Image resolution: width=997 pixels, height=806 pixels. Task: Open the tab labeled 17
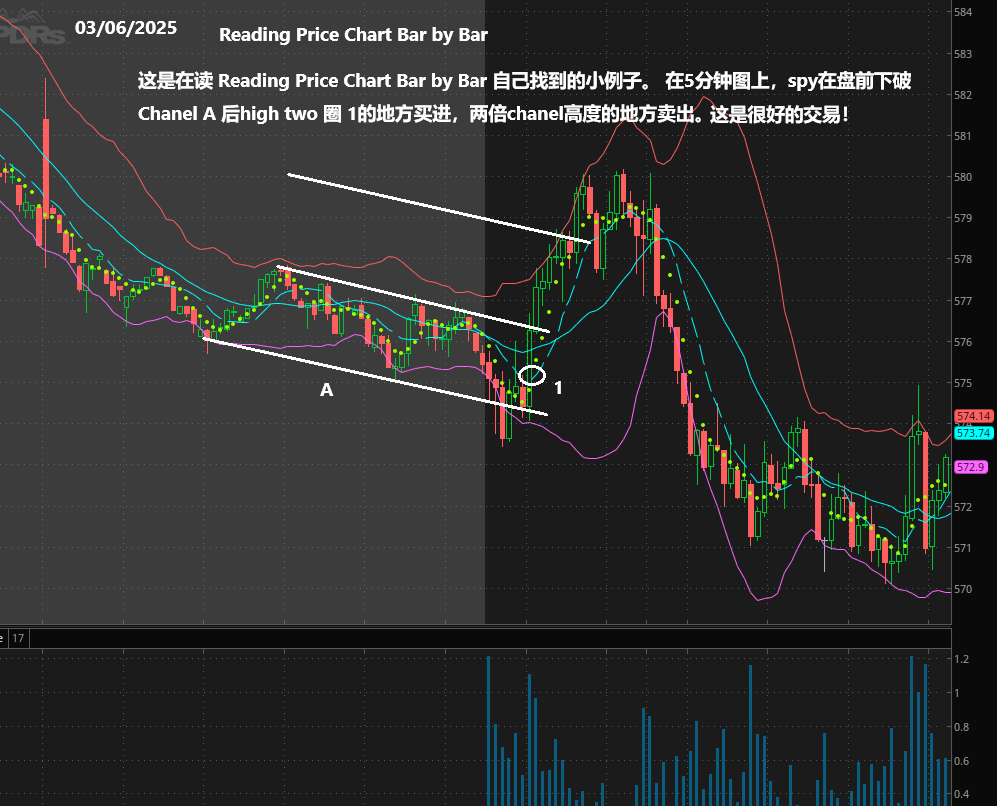(19, 637)
